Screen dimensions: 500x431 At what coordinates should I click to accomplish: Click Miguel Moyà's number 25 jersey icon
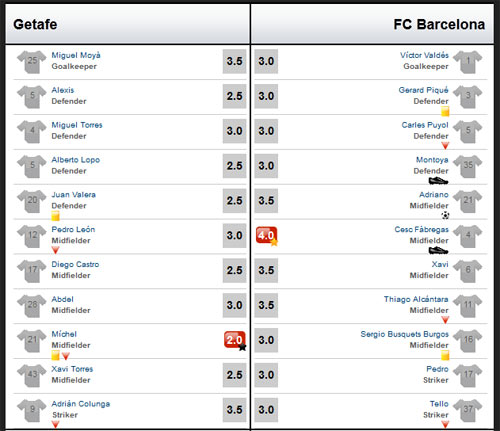[32, 62]
